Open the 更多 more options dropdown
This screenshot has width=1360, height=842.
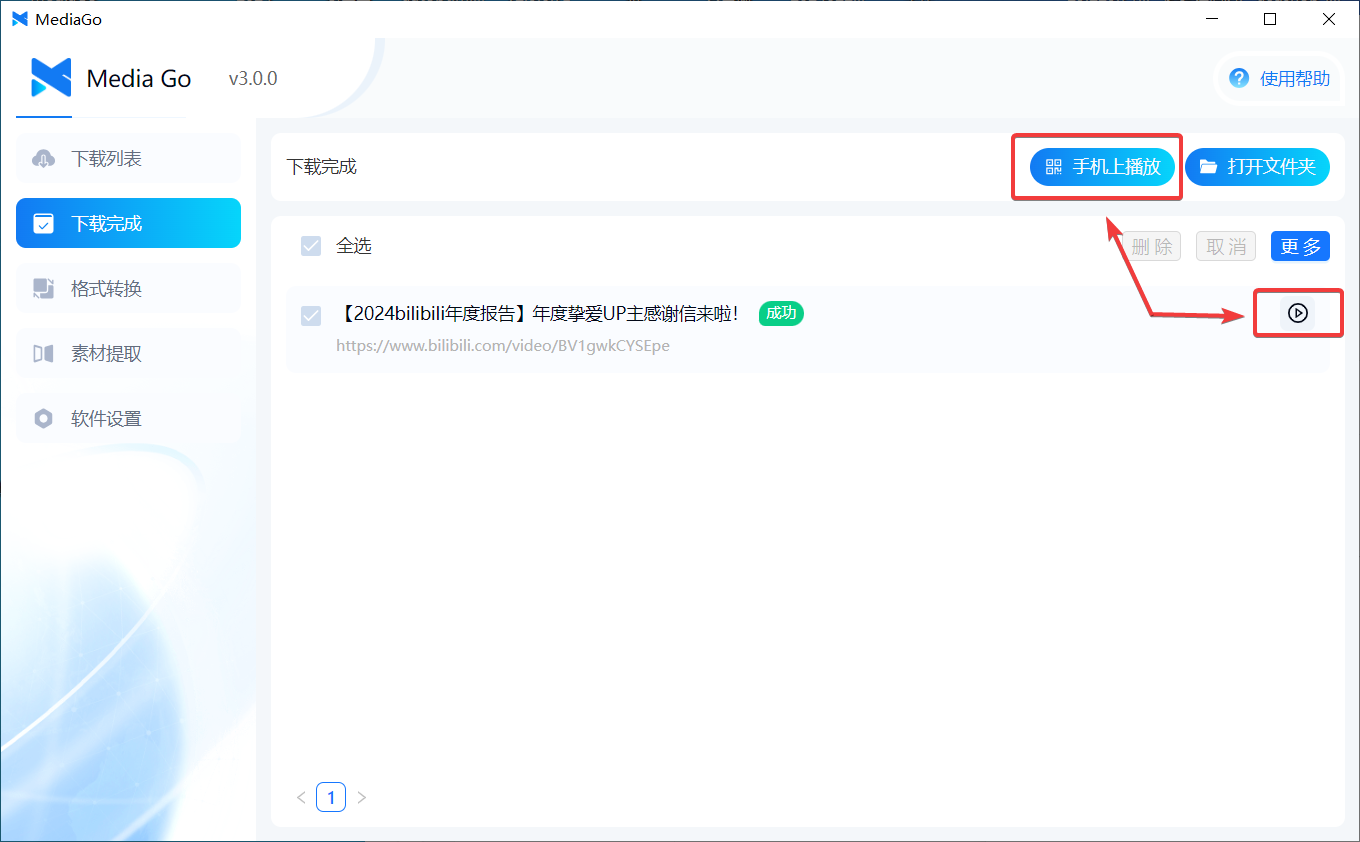(1300, 246)
